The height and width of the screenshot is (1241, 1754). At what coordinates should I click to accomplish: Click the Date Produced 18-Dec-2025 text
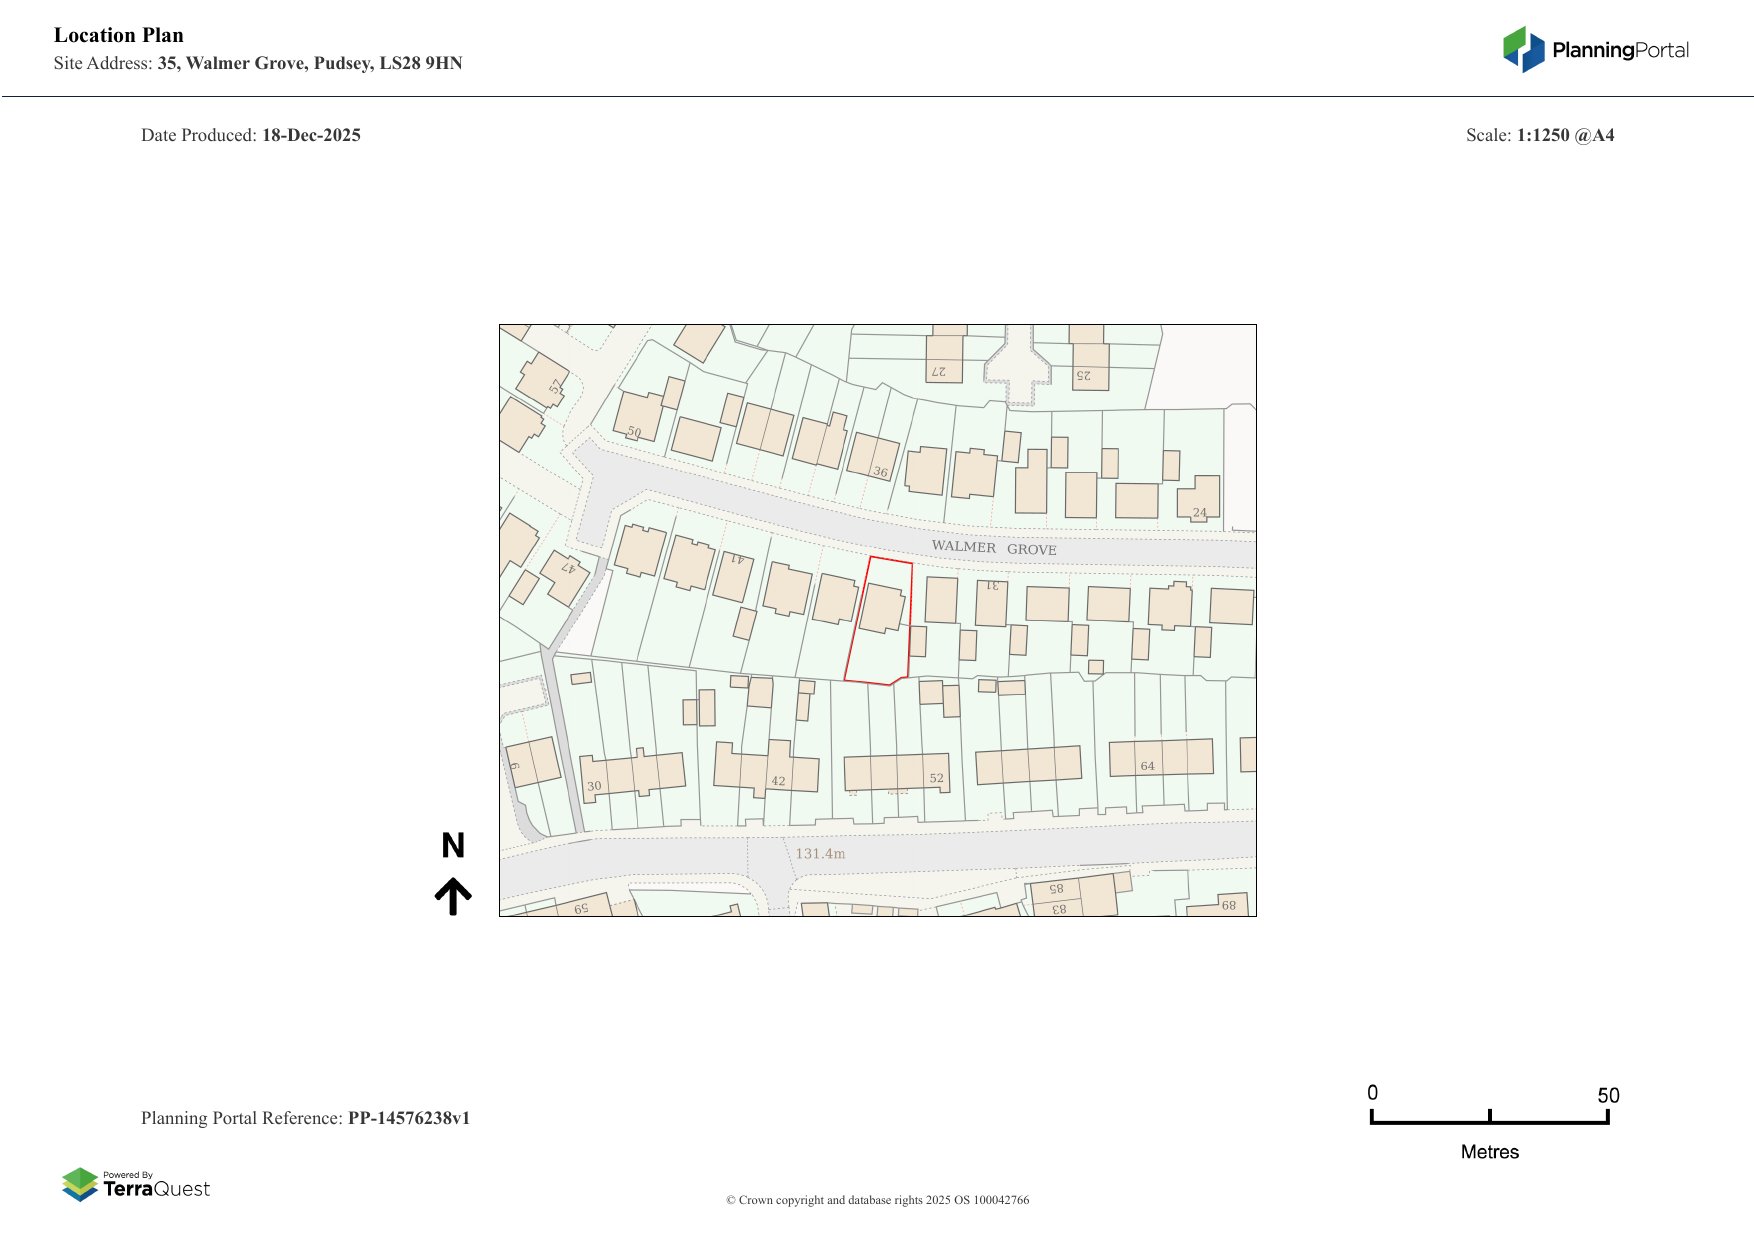click(x=251, y=135)
